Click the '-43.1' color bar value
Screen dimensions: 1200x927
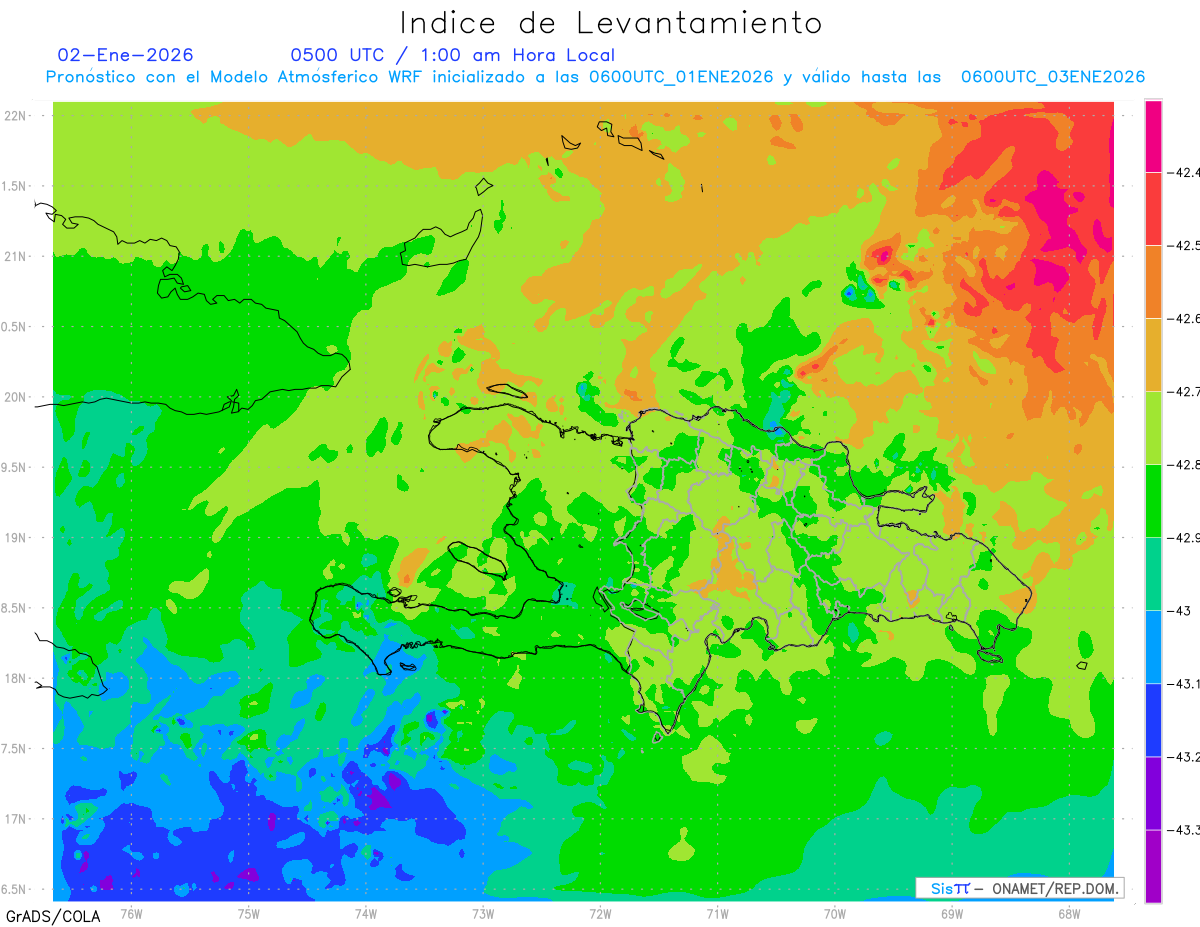pyautogui.click(x=1184, y=683)
